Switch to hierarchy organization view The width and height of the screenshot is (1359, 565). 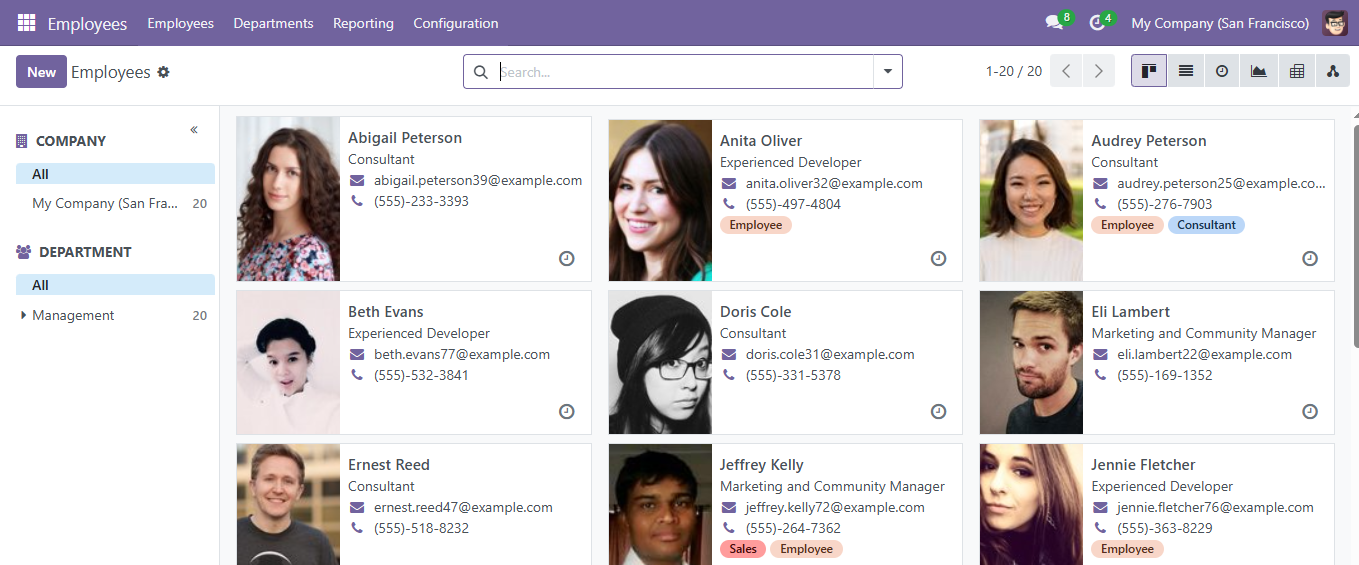tap(1332, 71)
